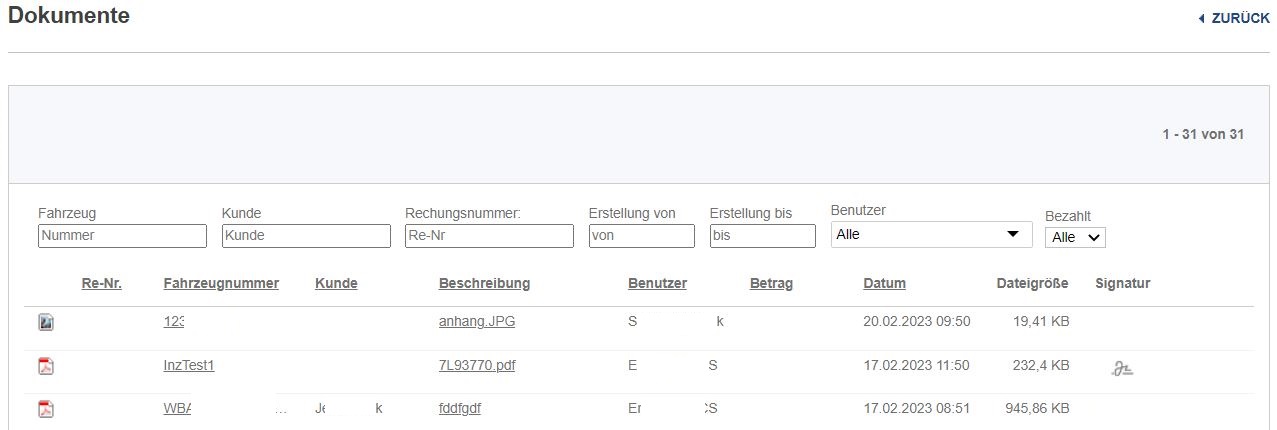Go back using the ZURÜCK arrow
Viewport: 1277px width, 430px height.
pos(1233,18)
